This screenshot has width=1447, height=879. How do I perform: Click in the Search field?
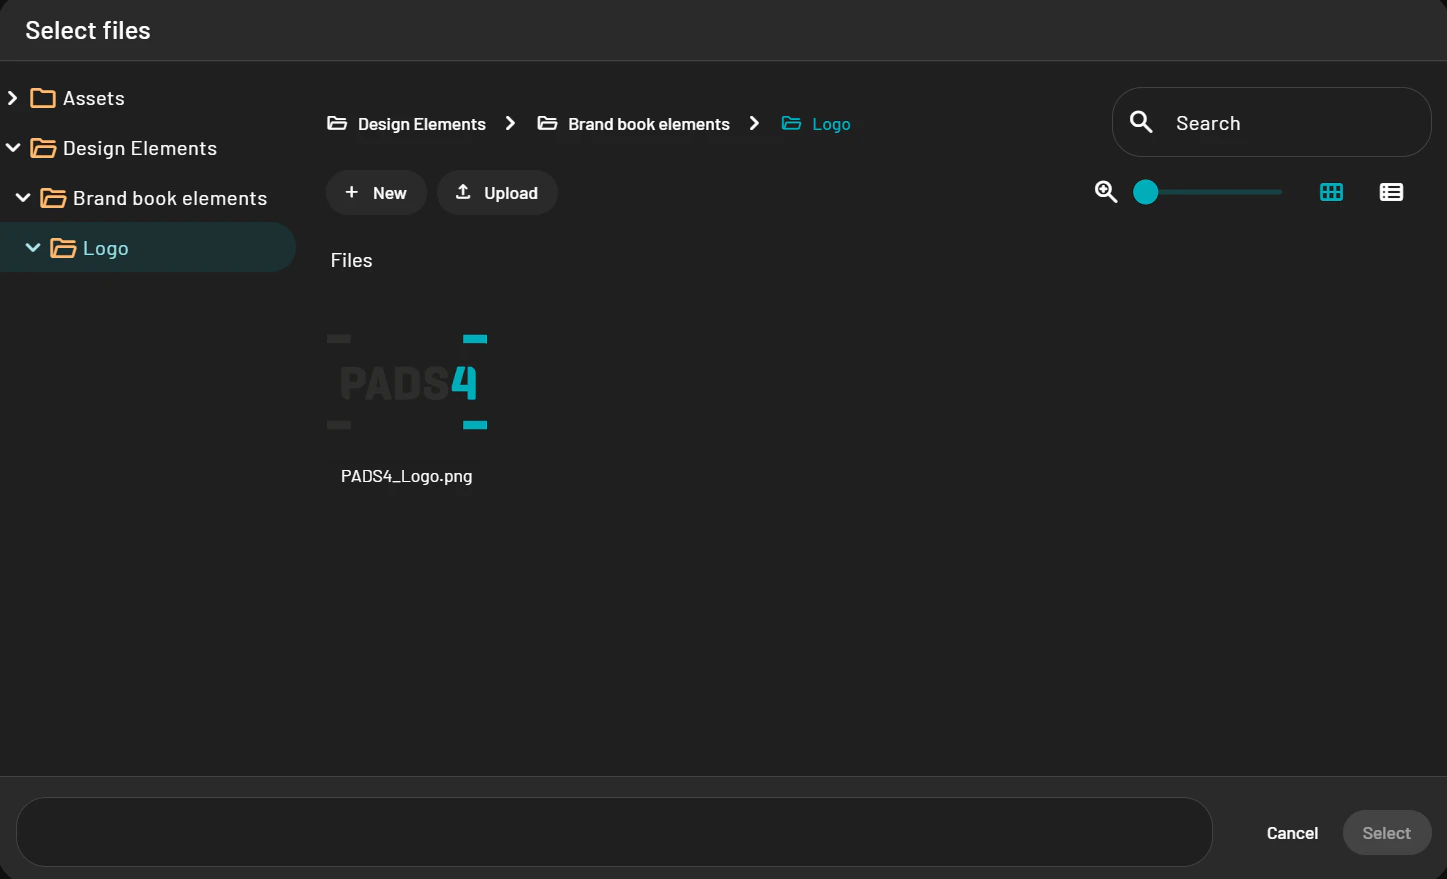[x=1272, y=122]
